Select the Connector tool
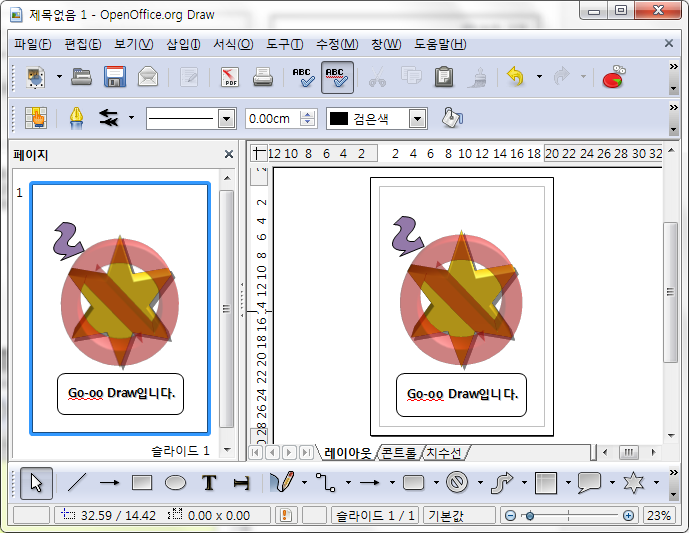 pyautogui.click(x=326, y=482)
